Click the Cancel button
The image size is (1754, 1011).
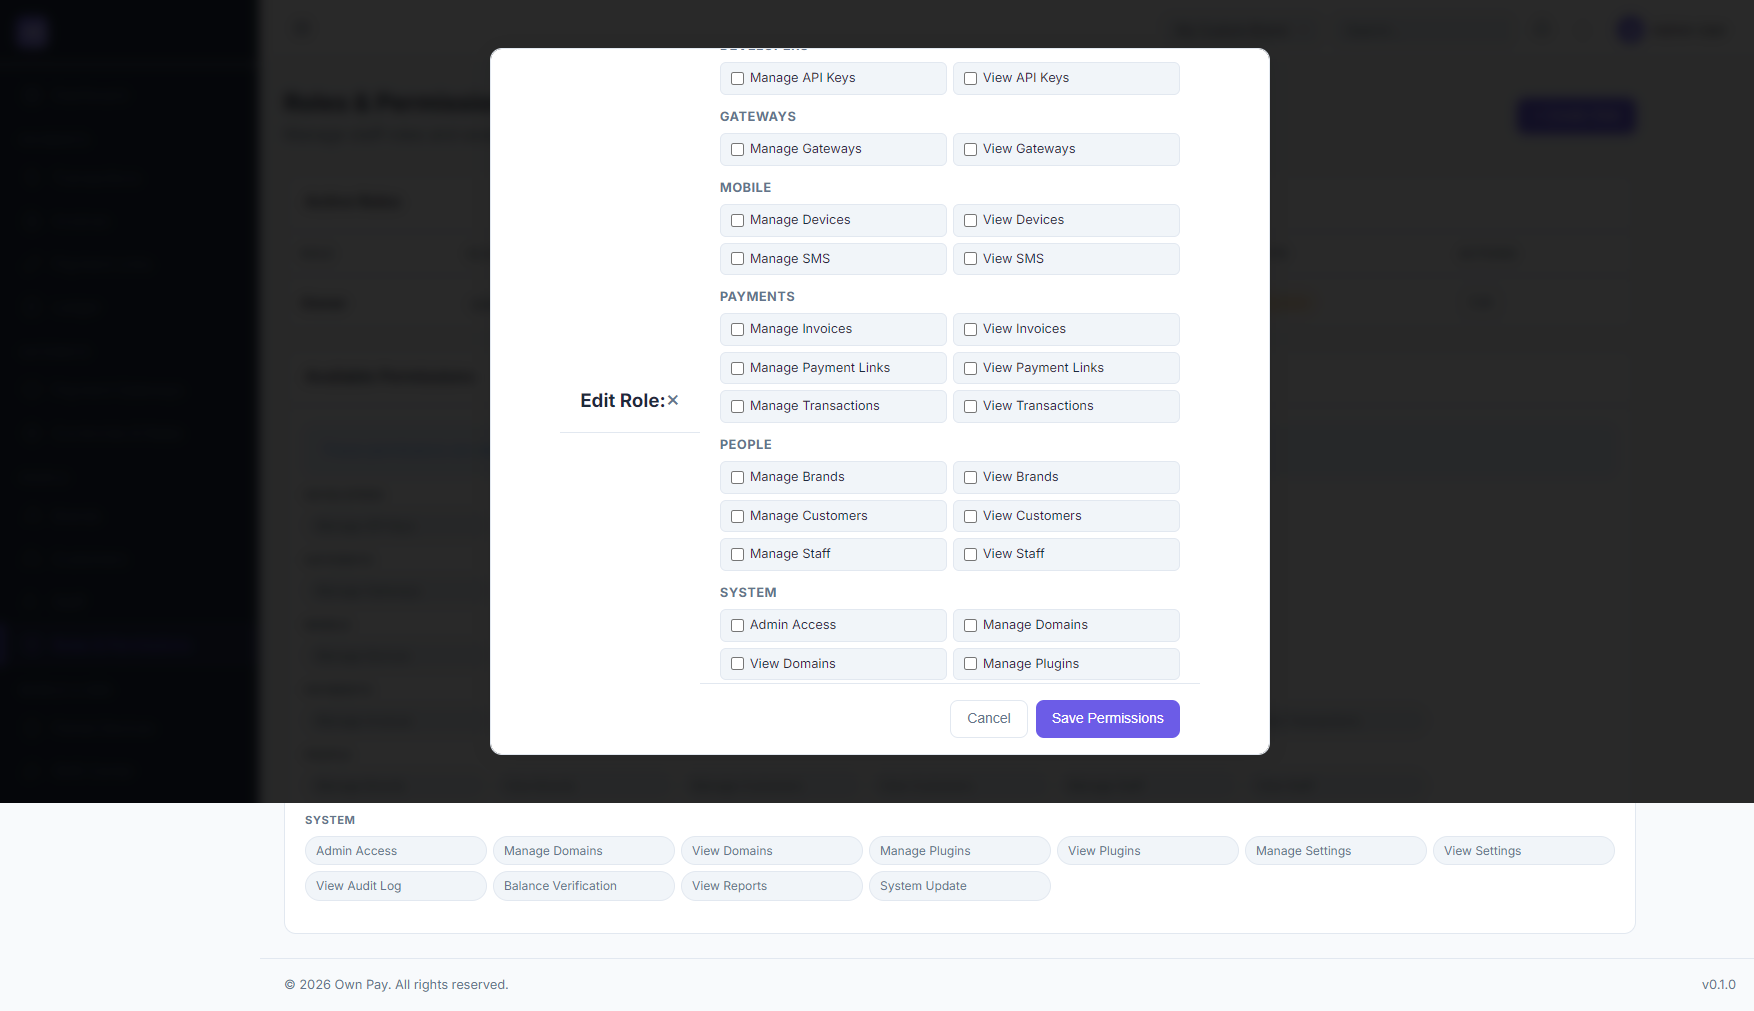point(989,719)
